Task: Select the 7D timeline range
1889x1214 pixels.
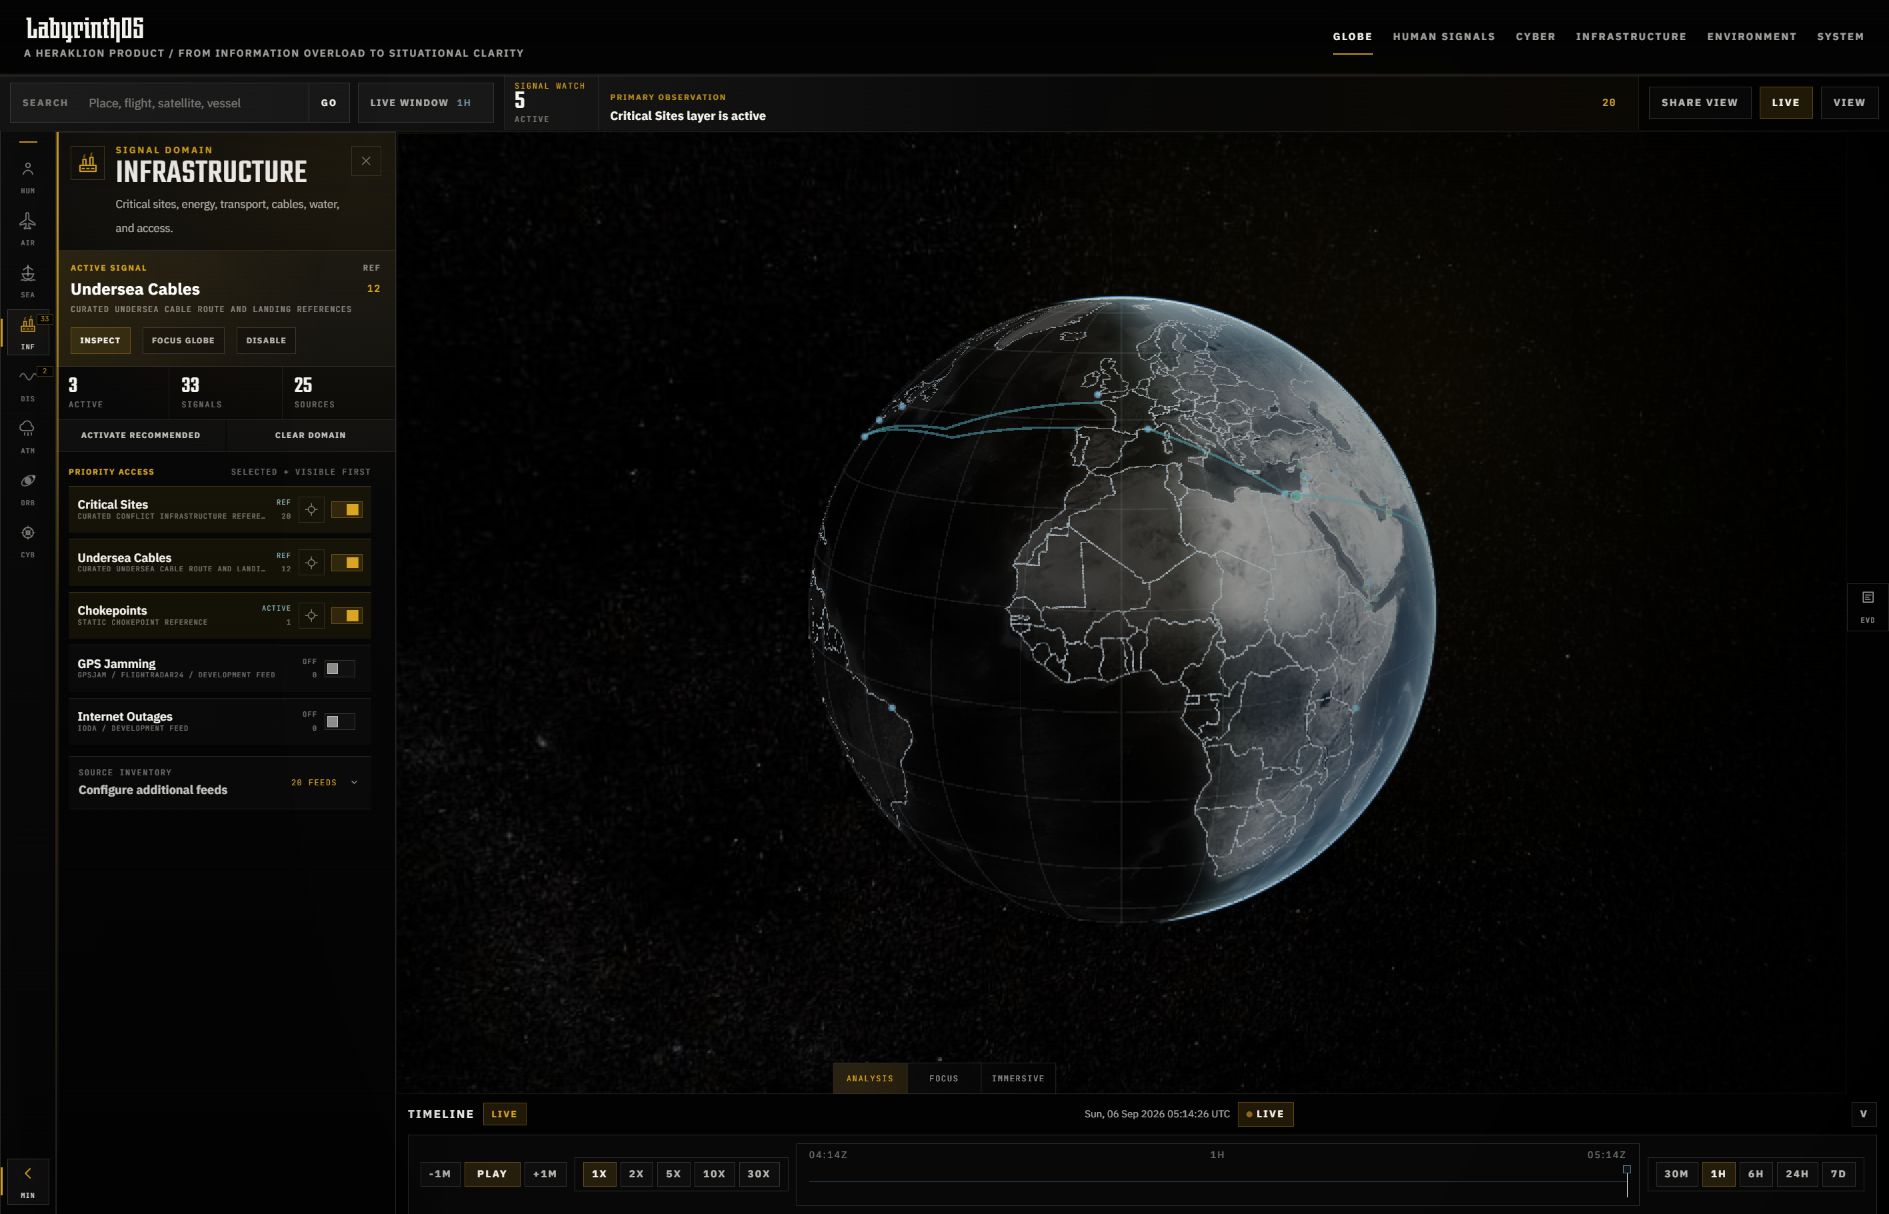Action: (x=1838, y=1174)
